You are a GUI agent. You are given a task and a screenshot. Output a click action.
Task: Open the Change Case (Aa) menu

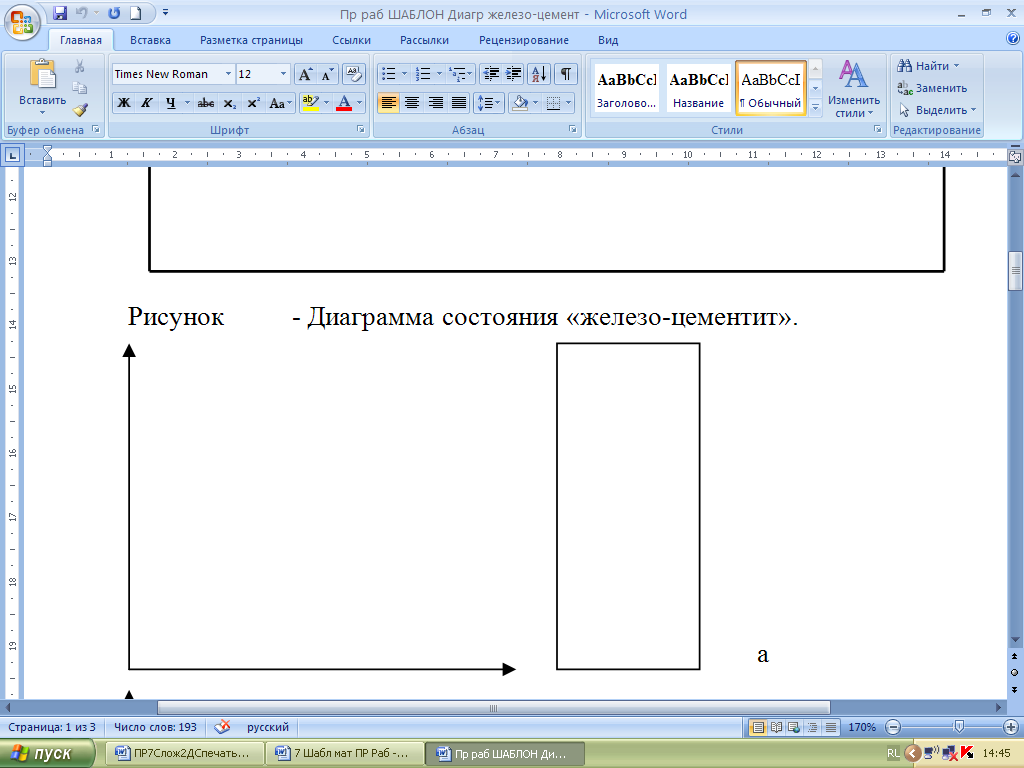point(280,103)
